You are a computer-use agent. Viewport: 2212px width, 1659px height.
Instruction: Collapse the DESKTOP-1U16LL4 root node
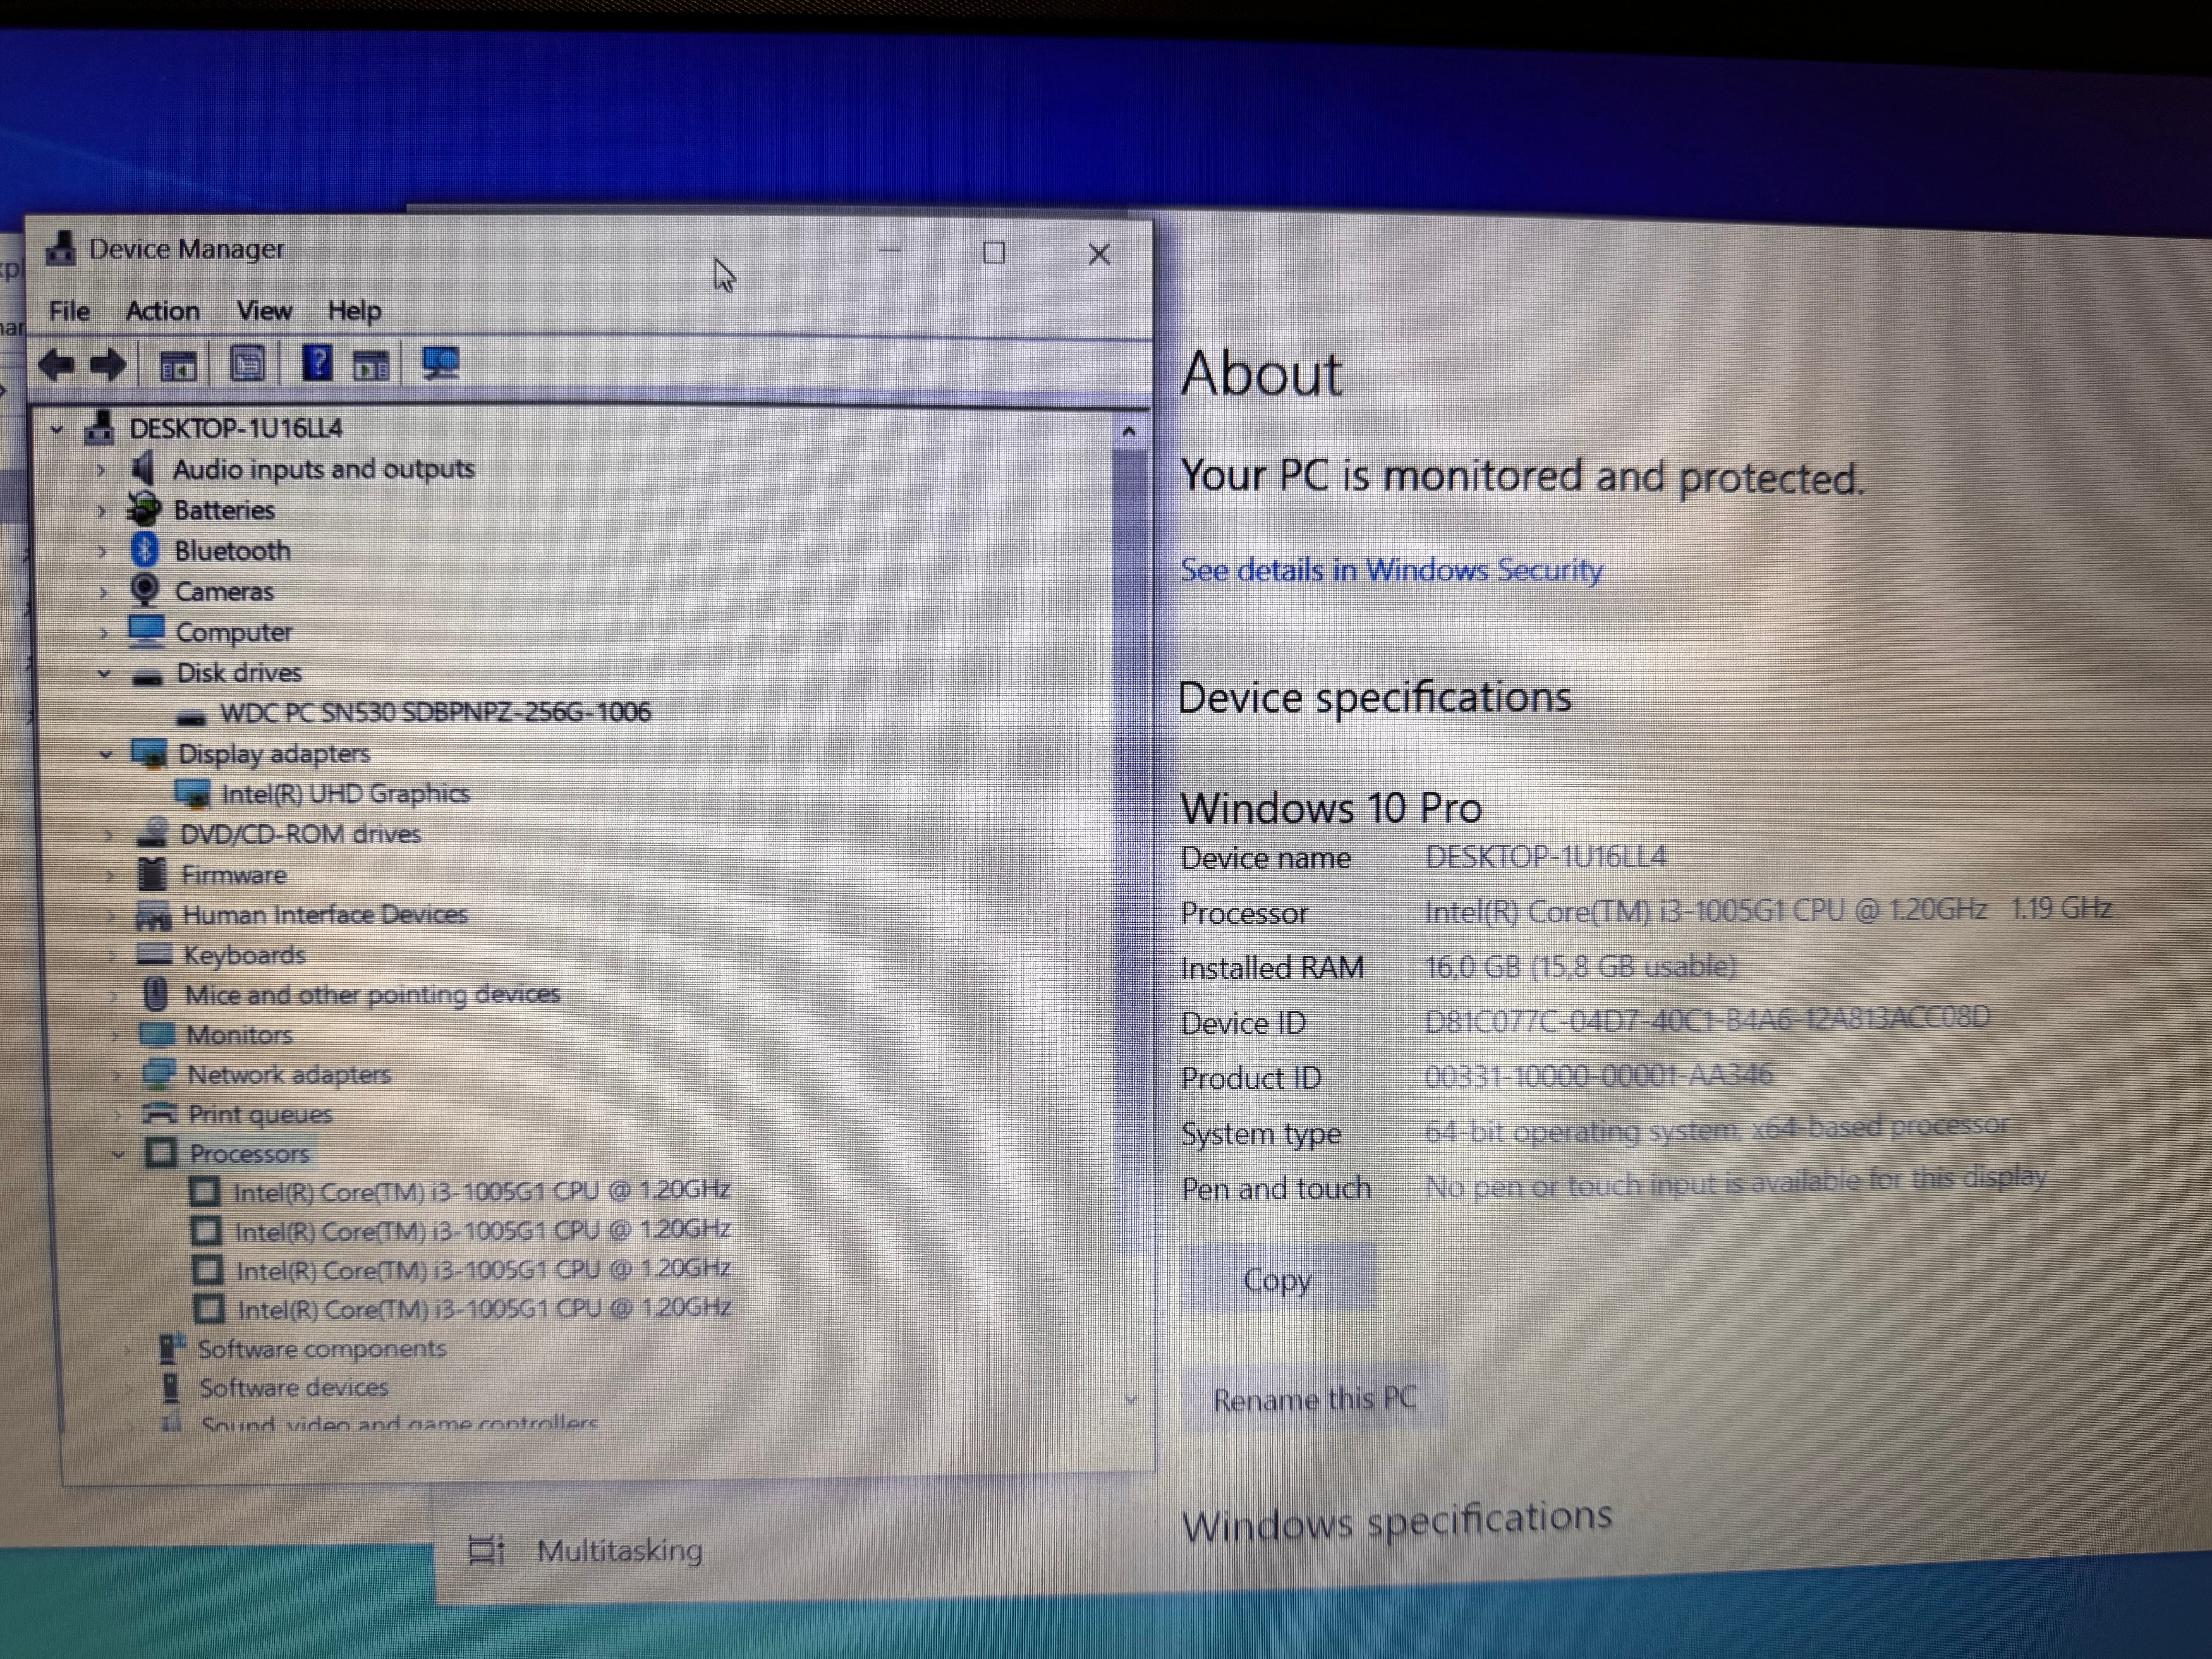click(x=56, y=430)
